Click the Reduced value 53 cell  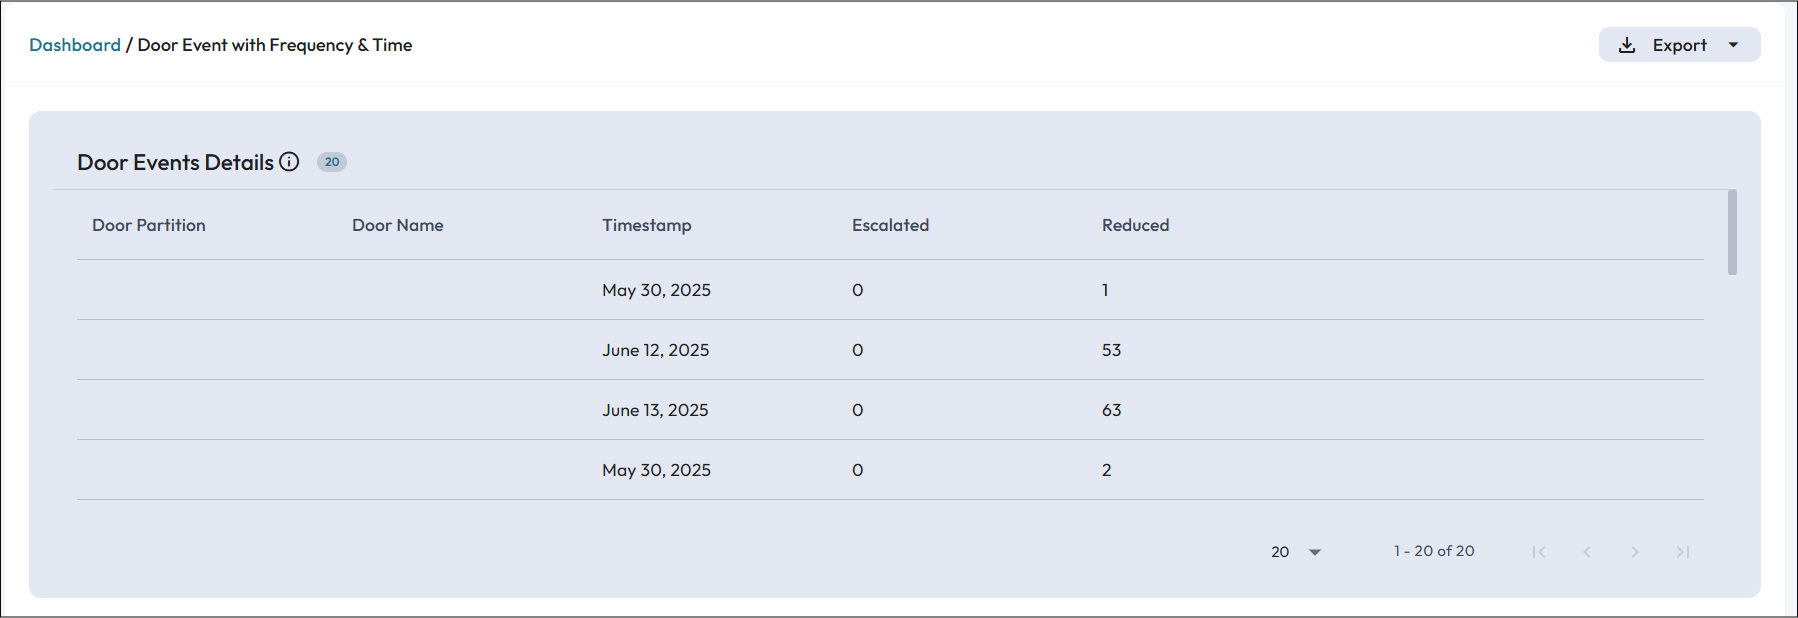click(x=1112, y=350)
